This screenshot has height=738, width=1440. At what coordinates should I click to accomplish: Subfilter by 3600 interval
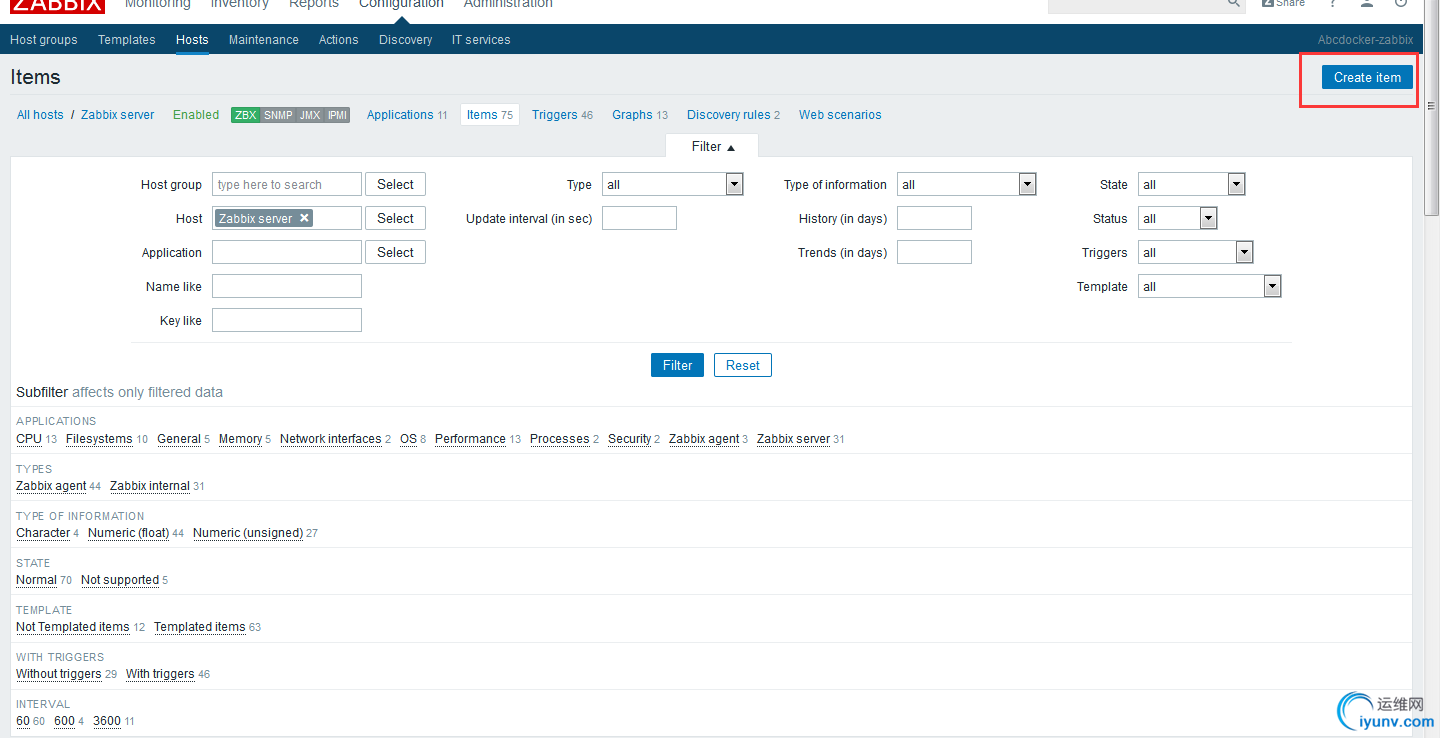107,721
